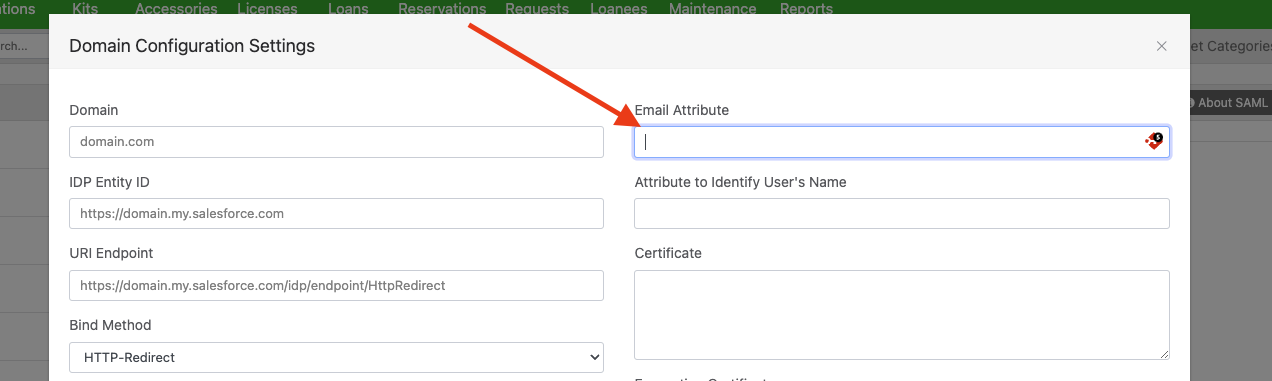
Task: Click the password manager icon in Email Attribute
Action: (x=1154, y=142)
